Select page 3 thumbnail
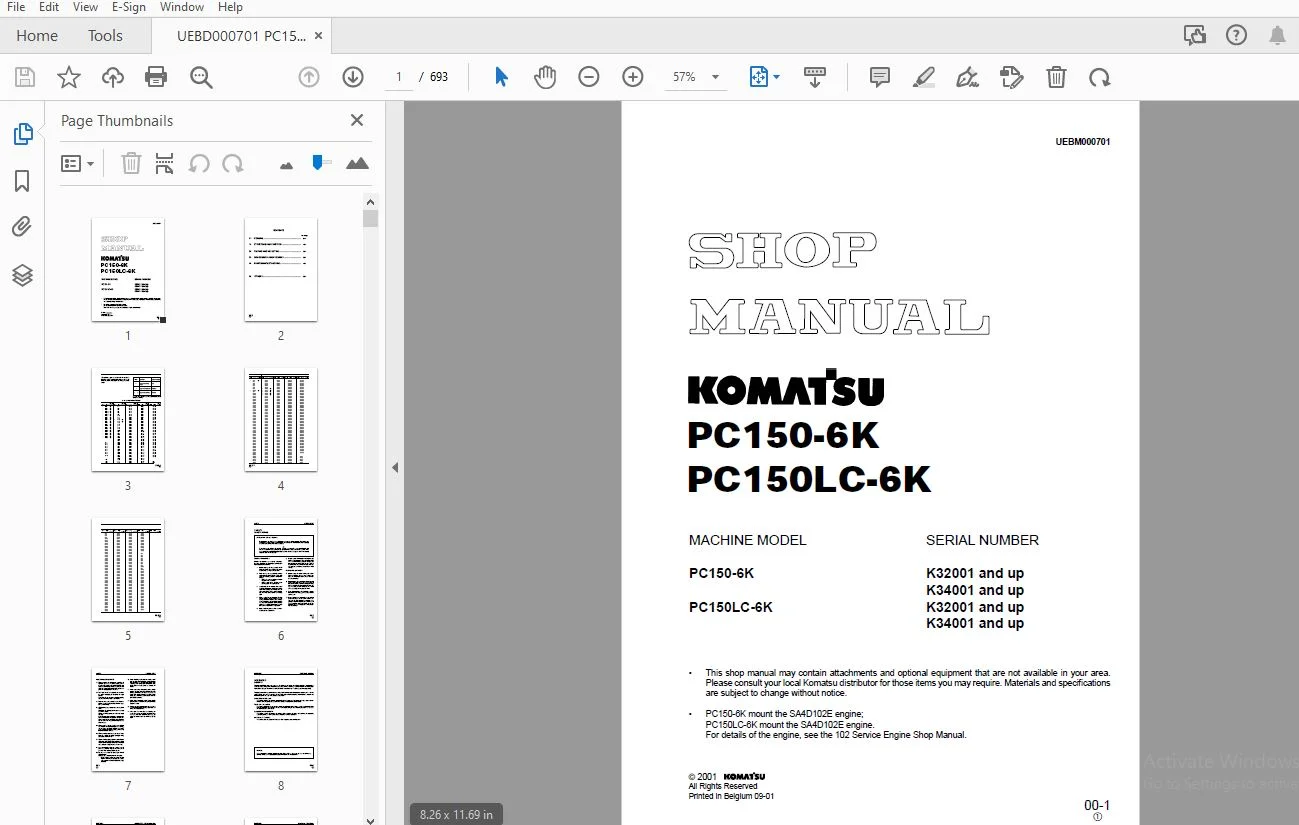Image resolution: width=1299 pixels, height=825 pixels. pyautogui.click(x=128, y=420)
